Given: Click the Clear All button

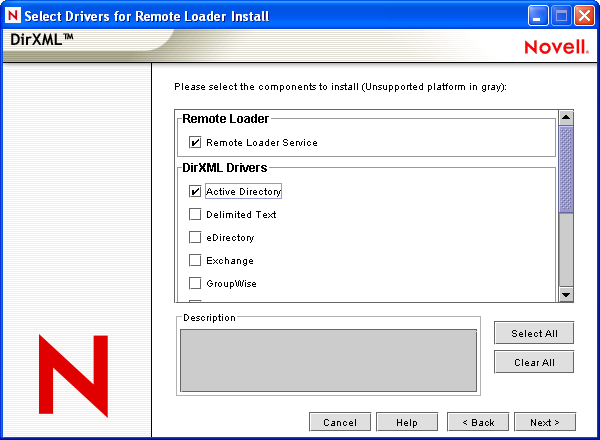Looking at the screenshot, I should coord(534,362).
